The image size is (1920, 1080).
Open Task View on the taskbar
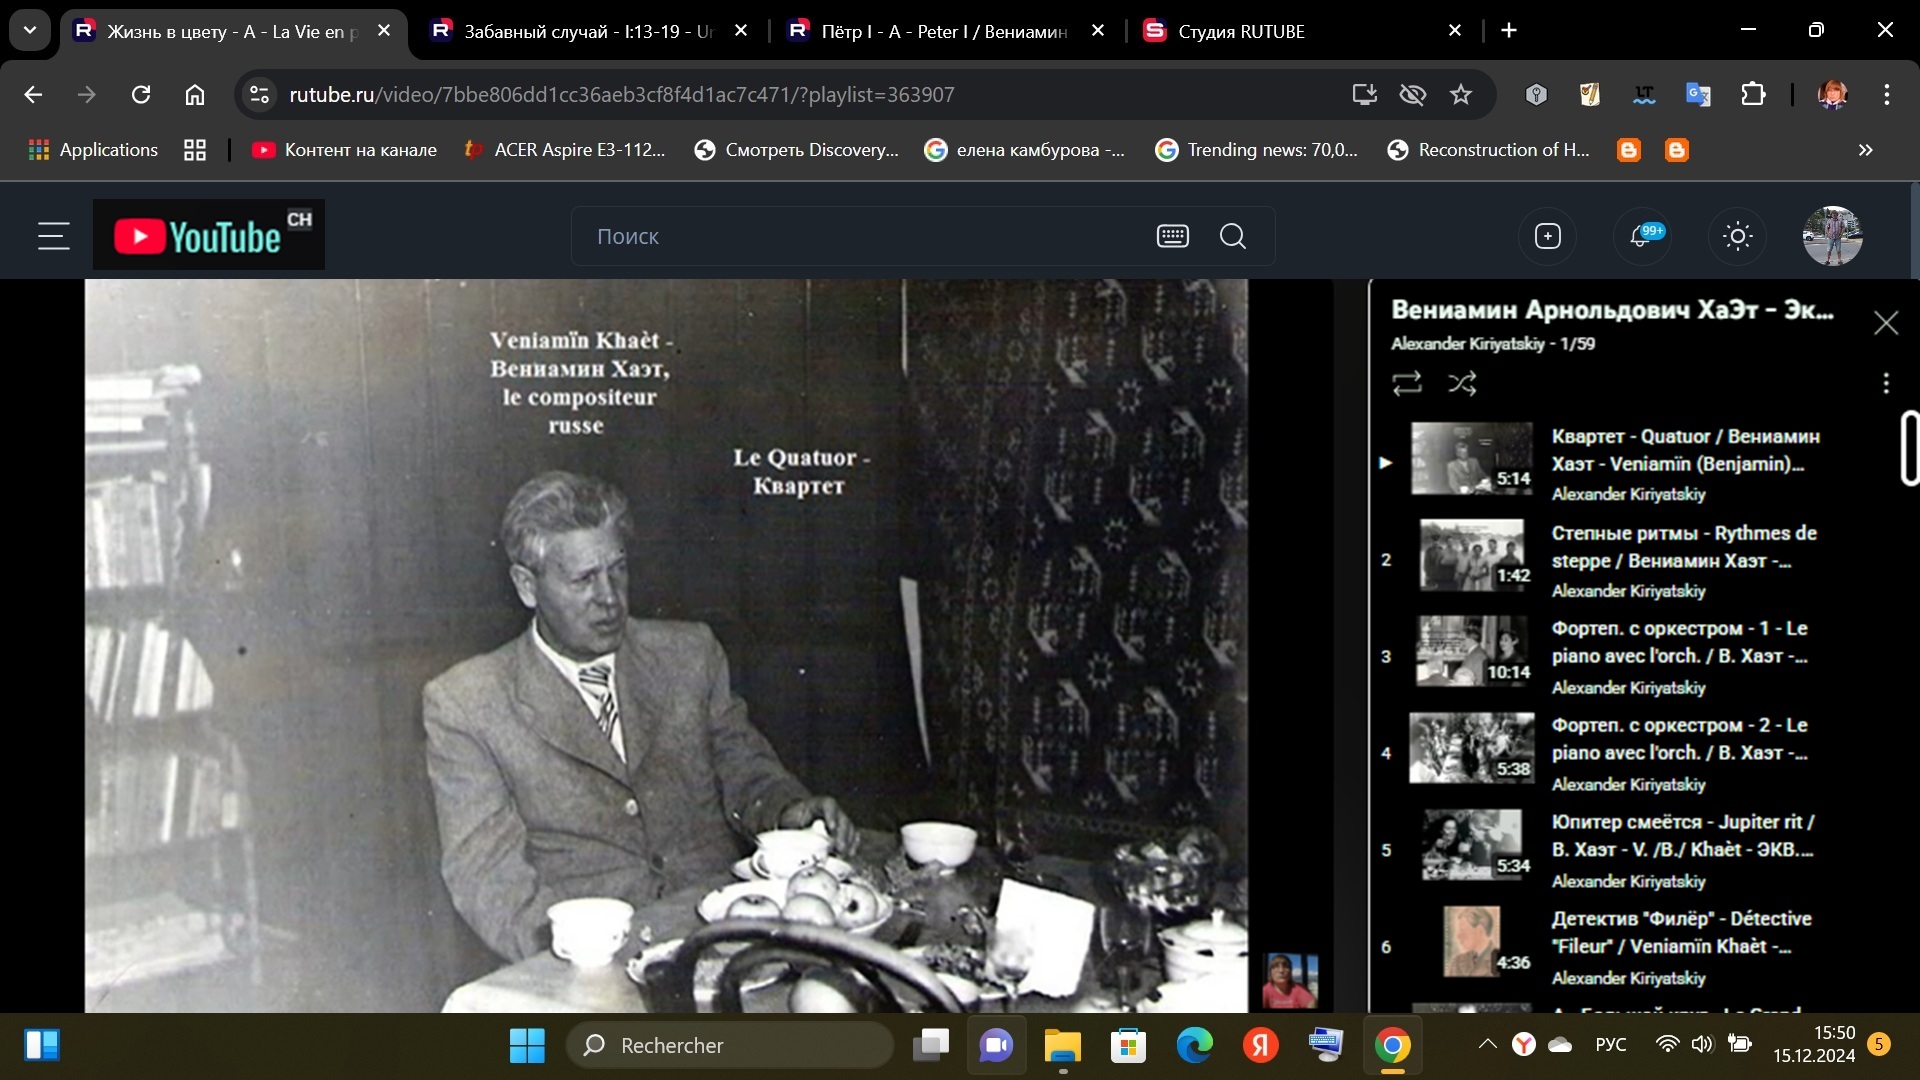tap(931, 1045)
